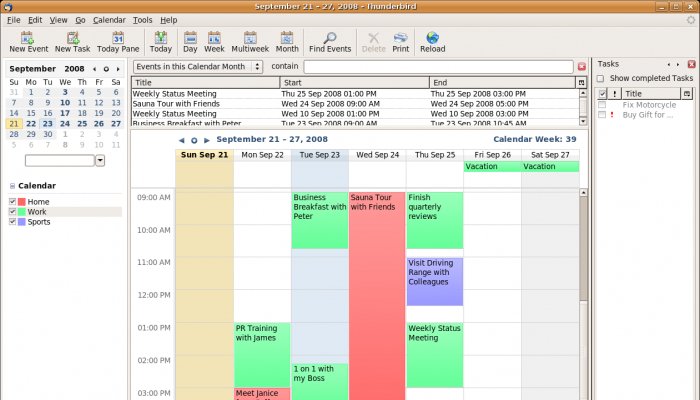
Task: Sort events by Title column
Action: pos(206,83)
